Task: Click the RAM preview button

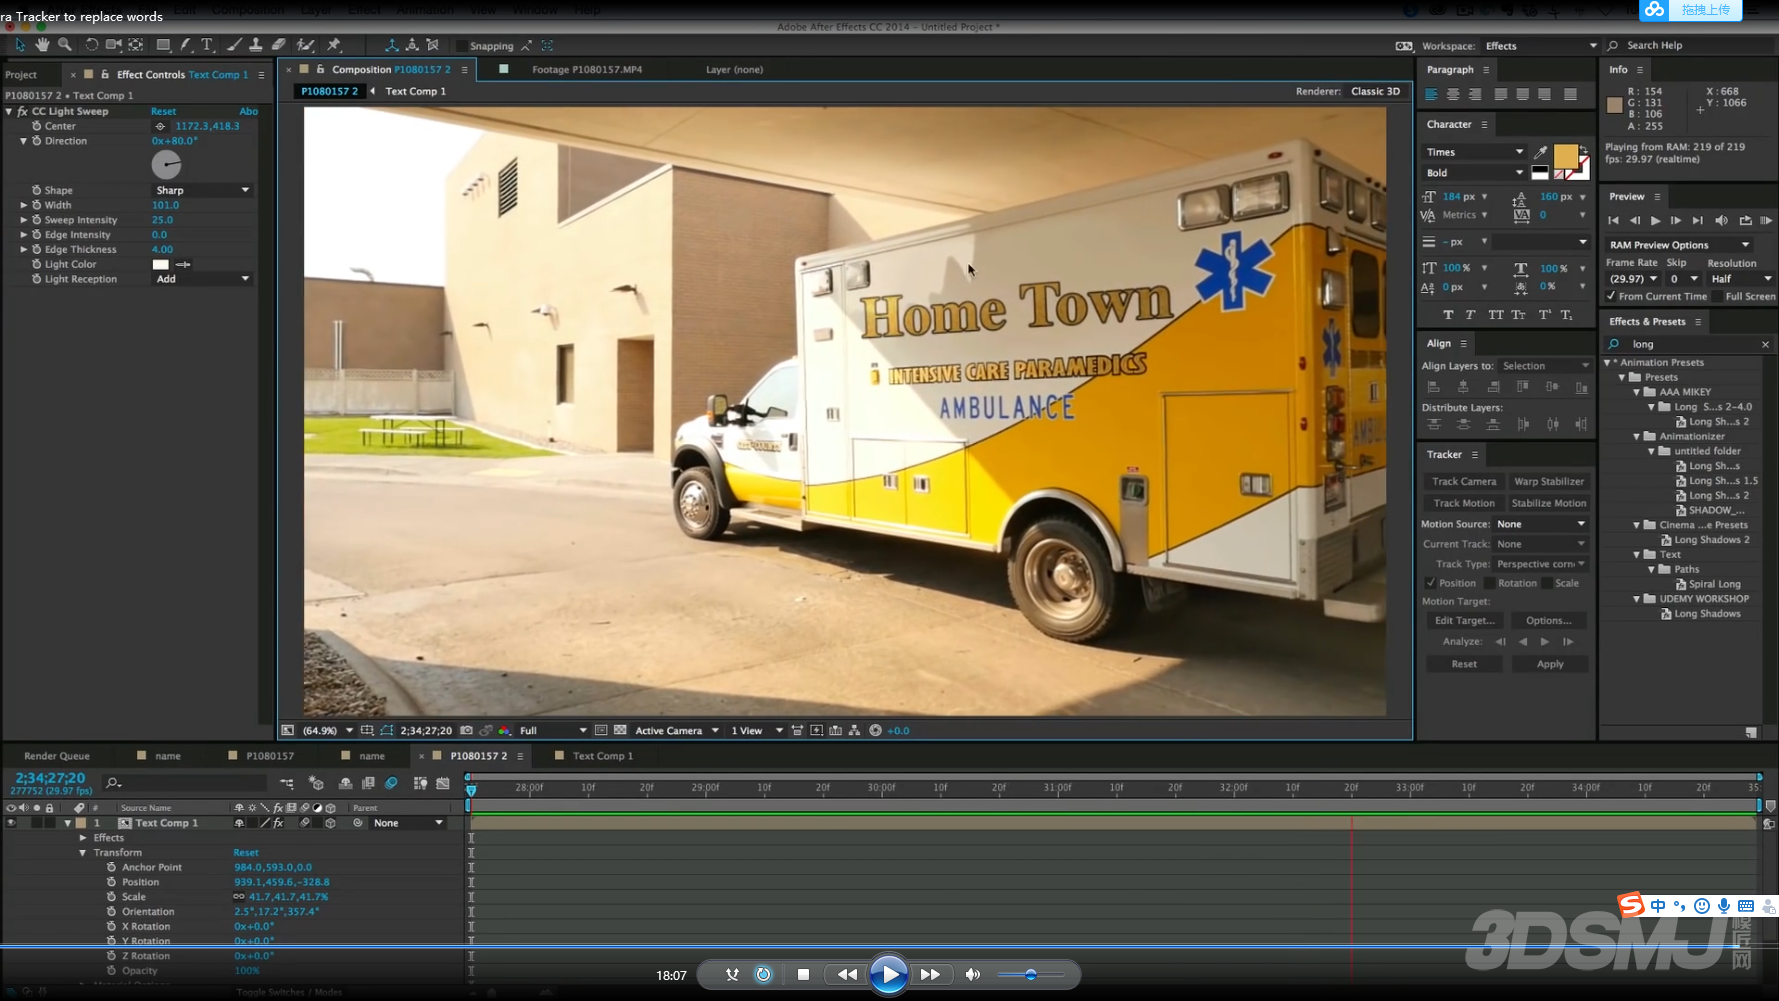Action: 1766,220
